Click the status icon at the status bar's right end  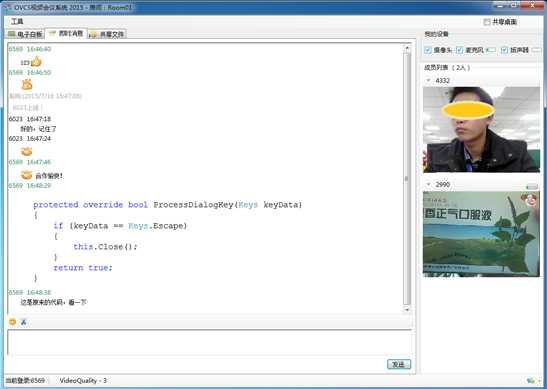tap(531, 380)
